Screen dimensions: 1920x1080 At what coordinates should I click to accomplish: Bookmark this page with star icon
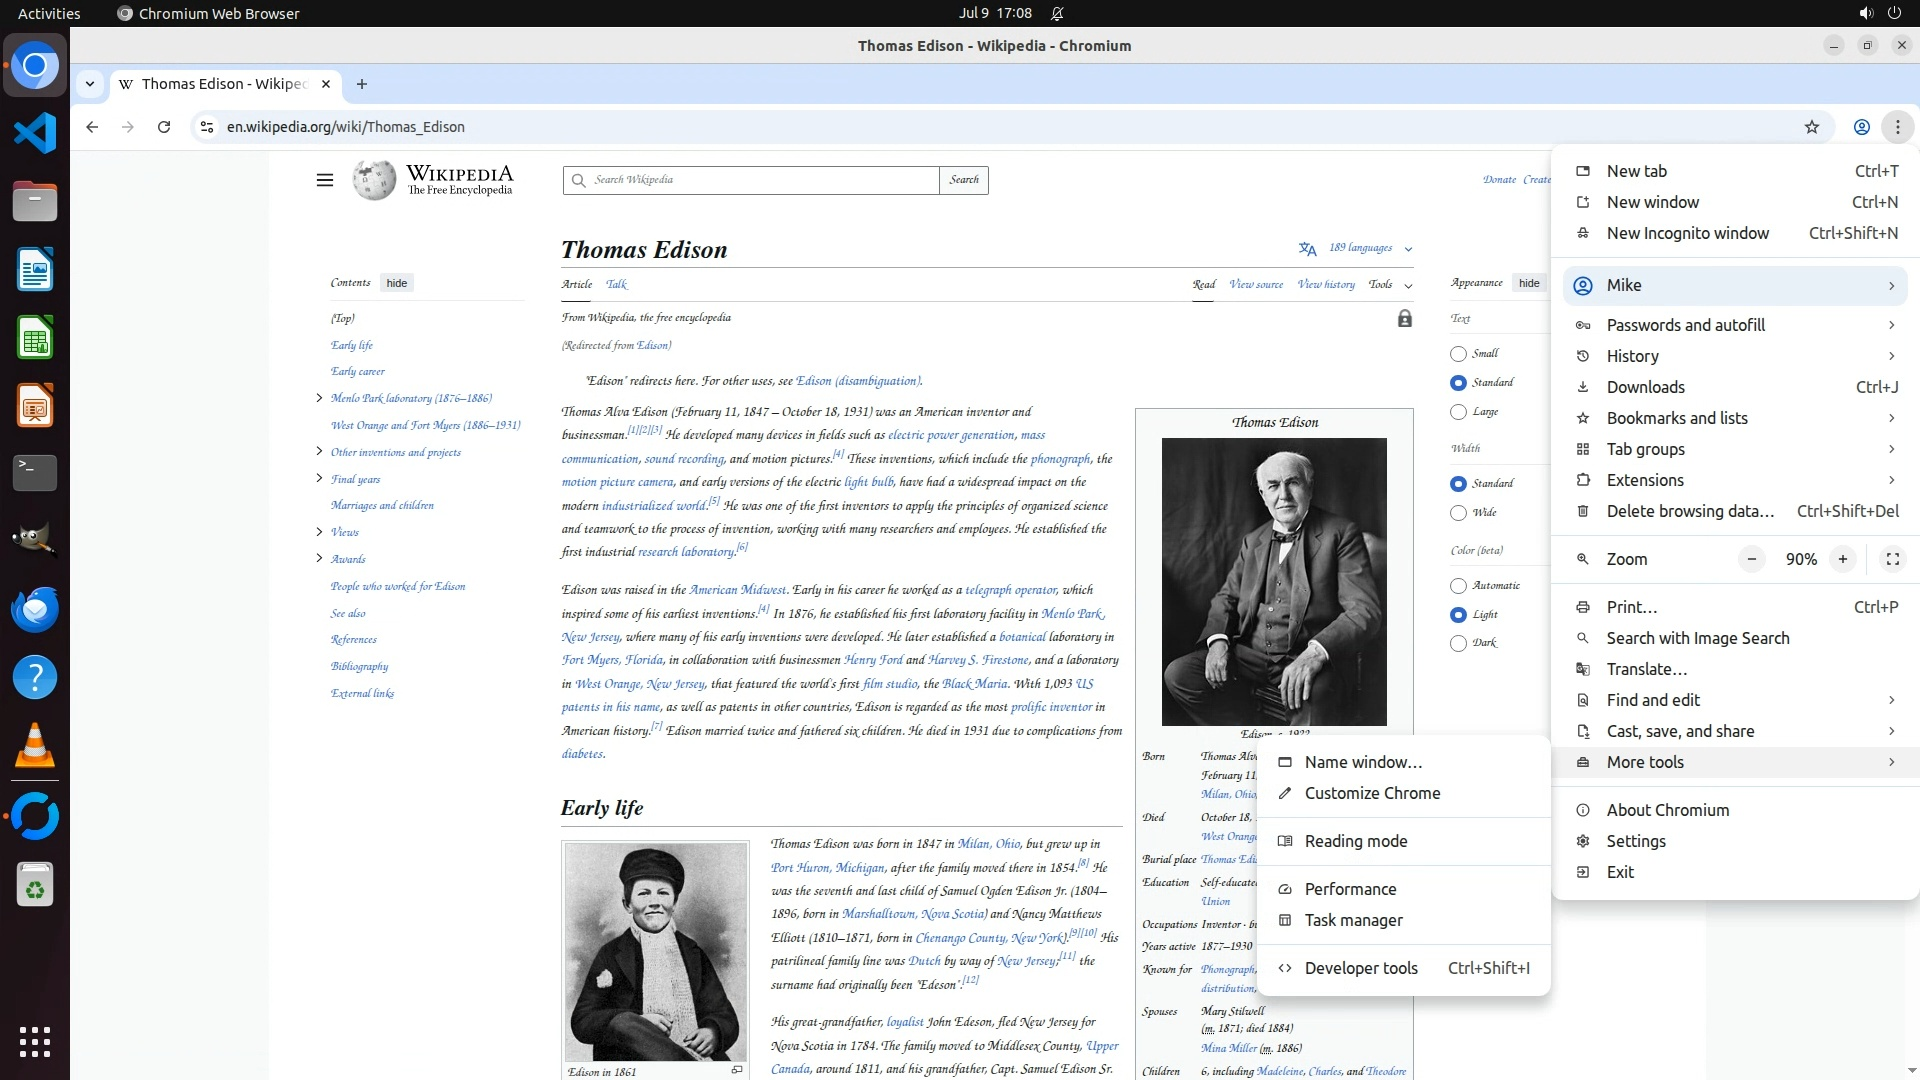[1811, 127]
